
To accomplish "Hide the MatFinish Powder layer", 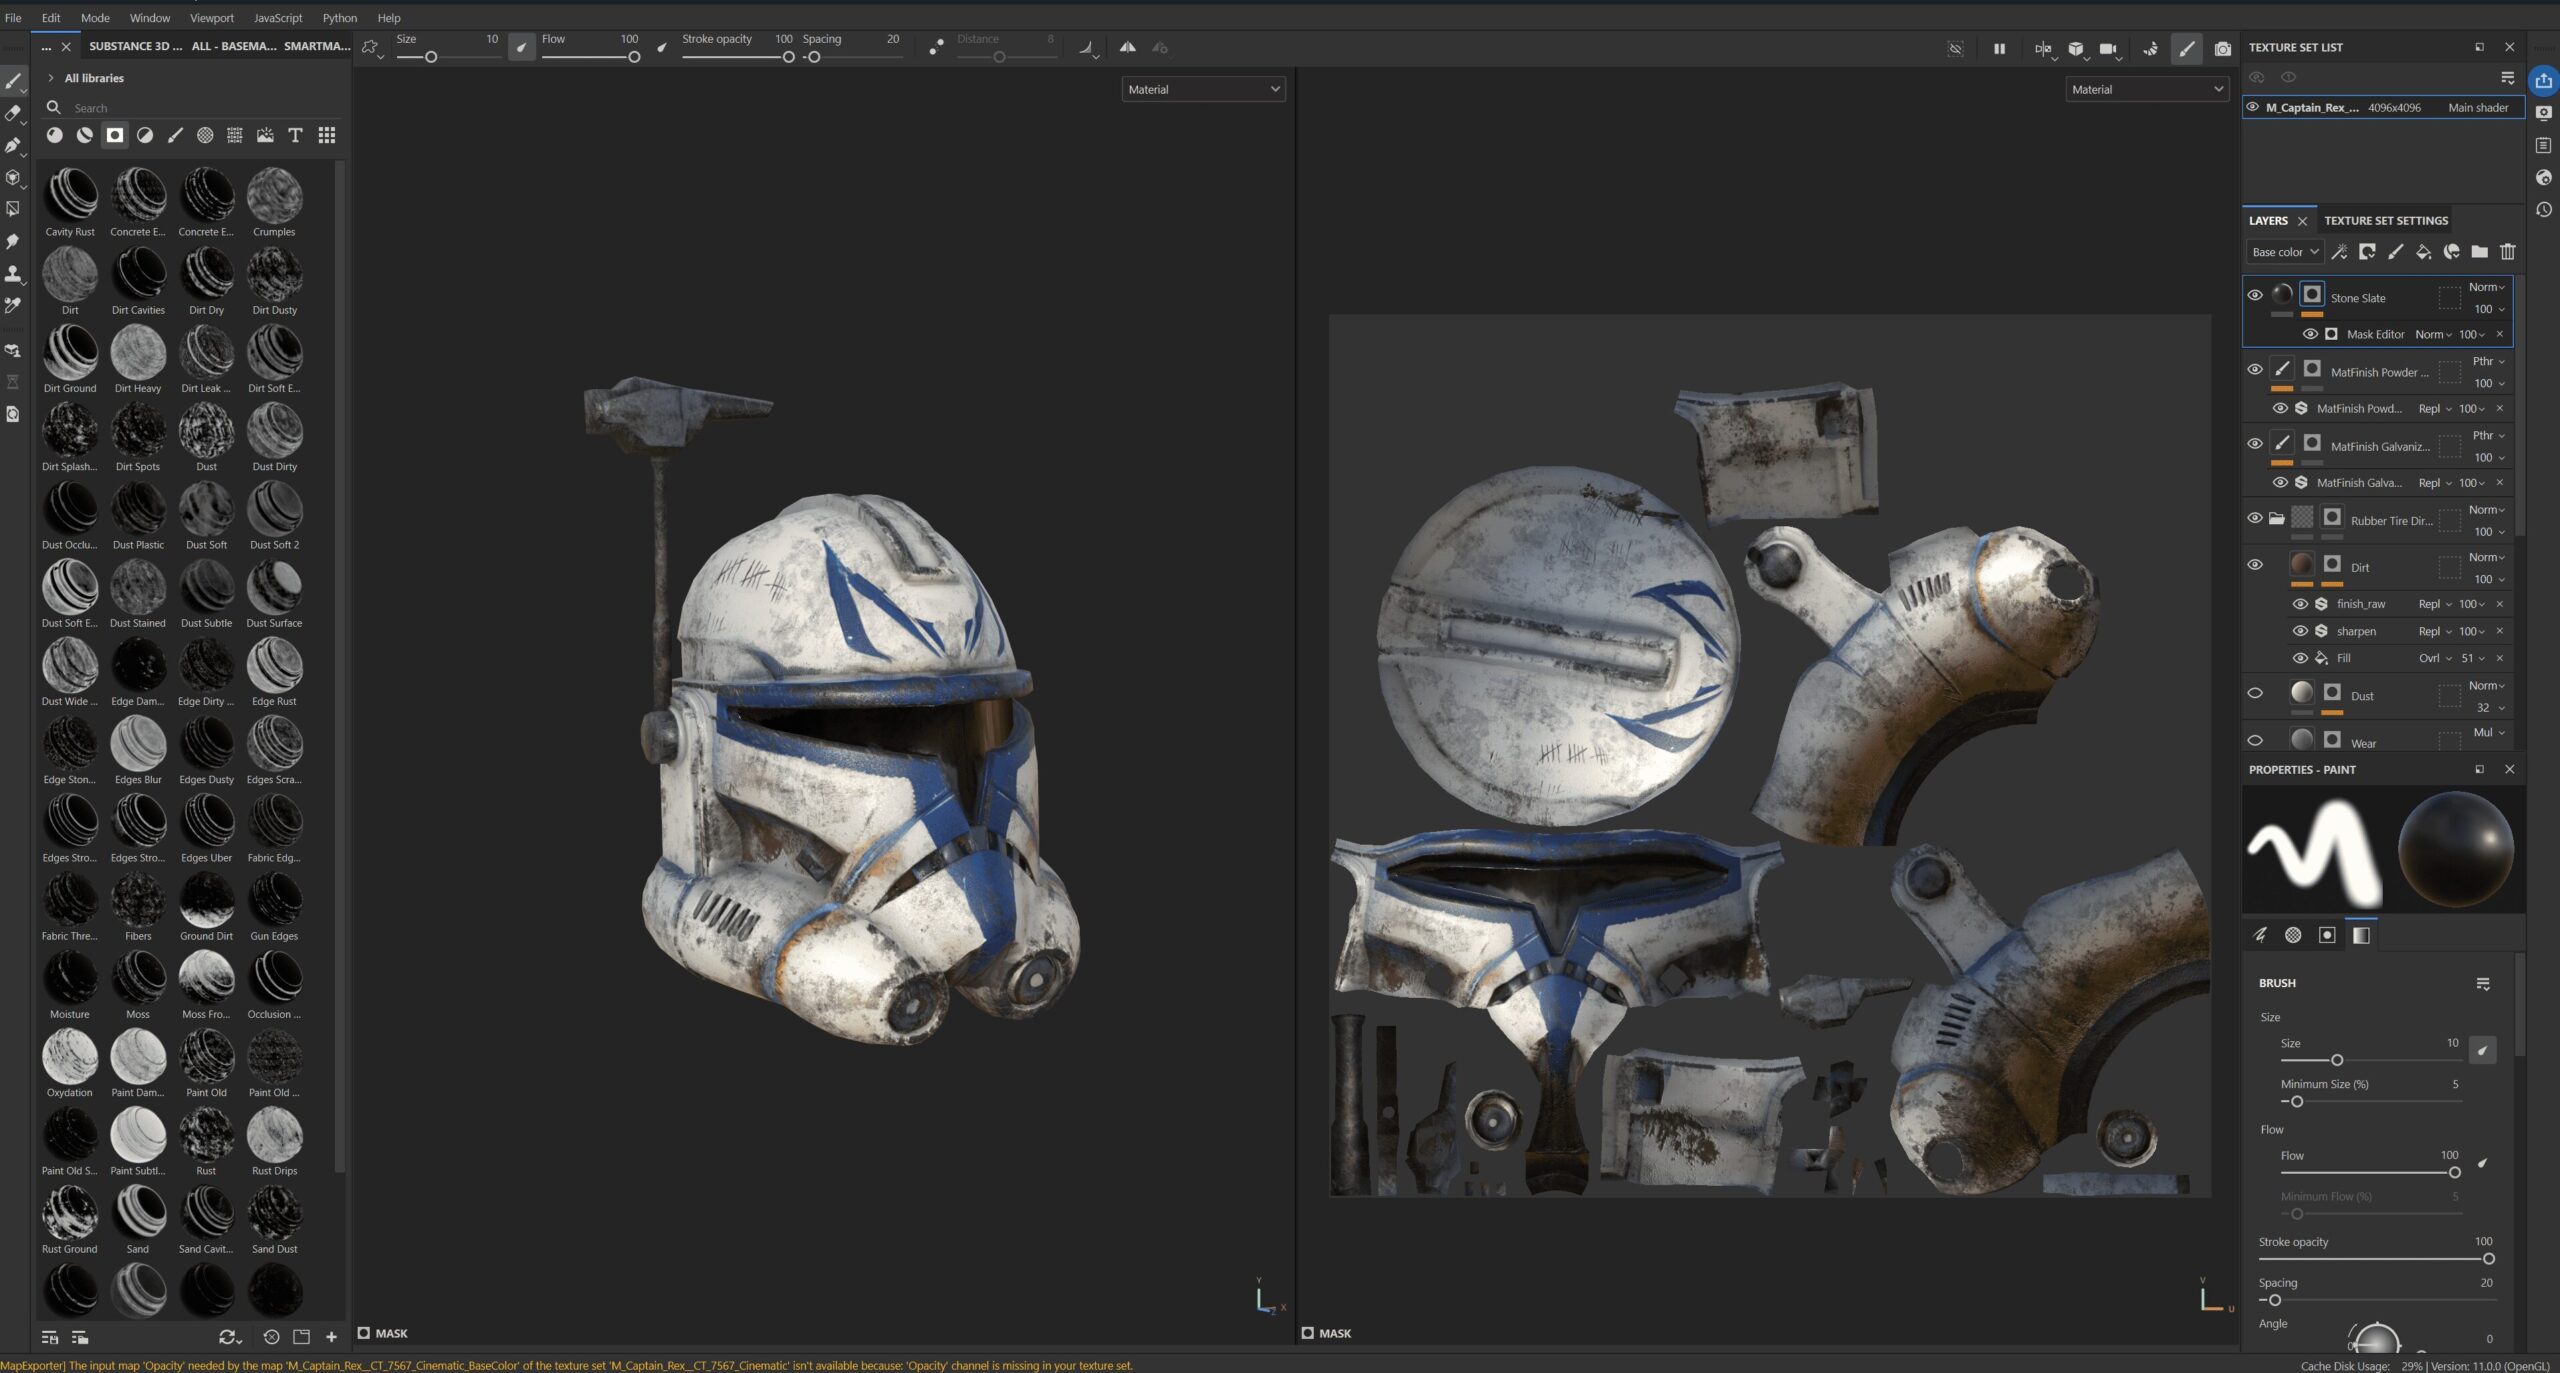I will tap(2254, 370).
